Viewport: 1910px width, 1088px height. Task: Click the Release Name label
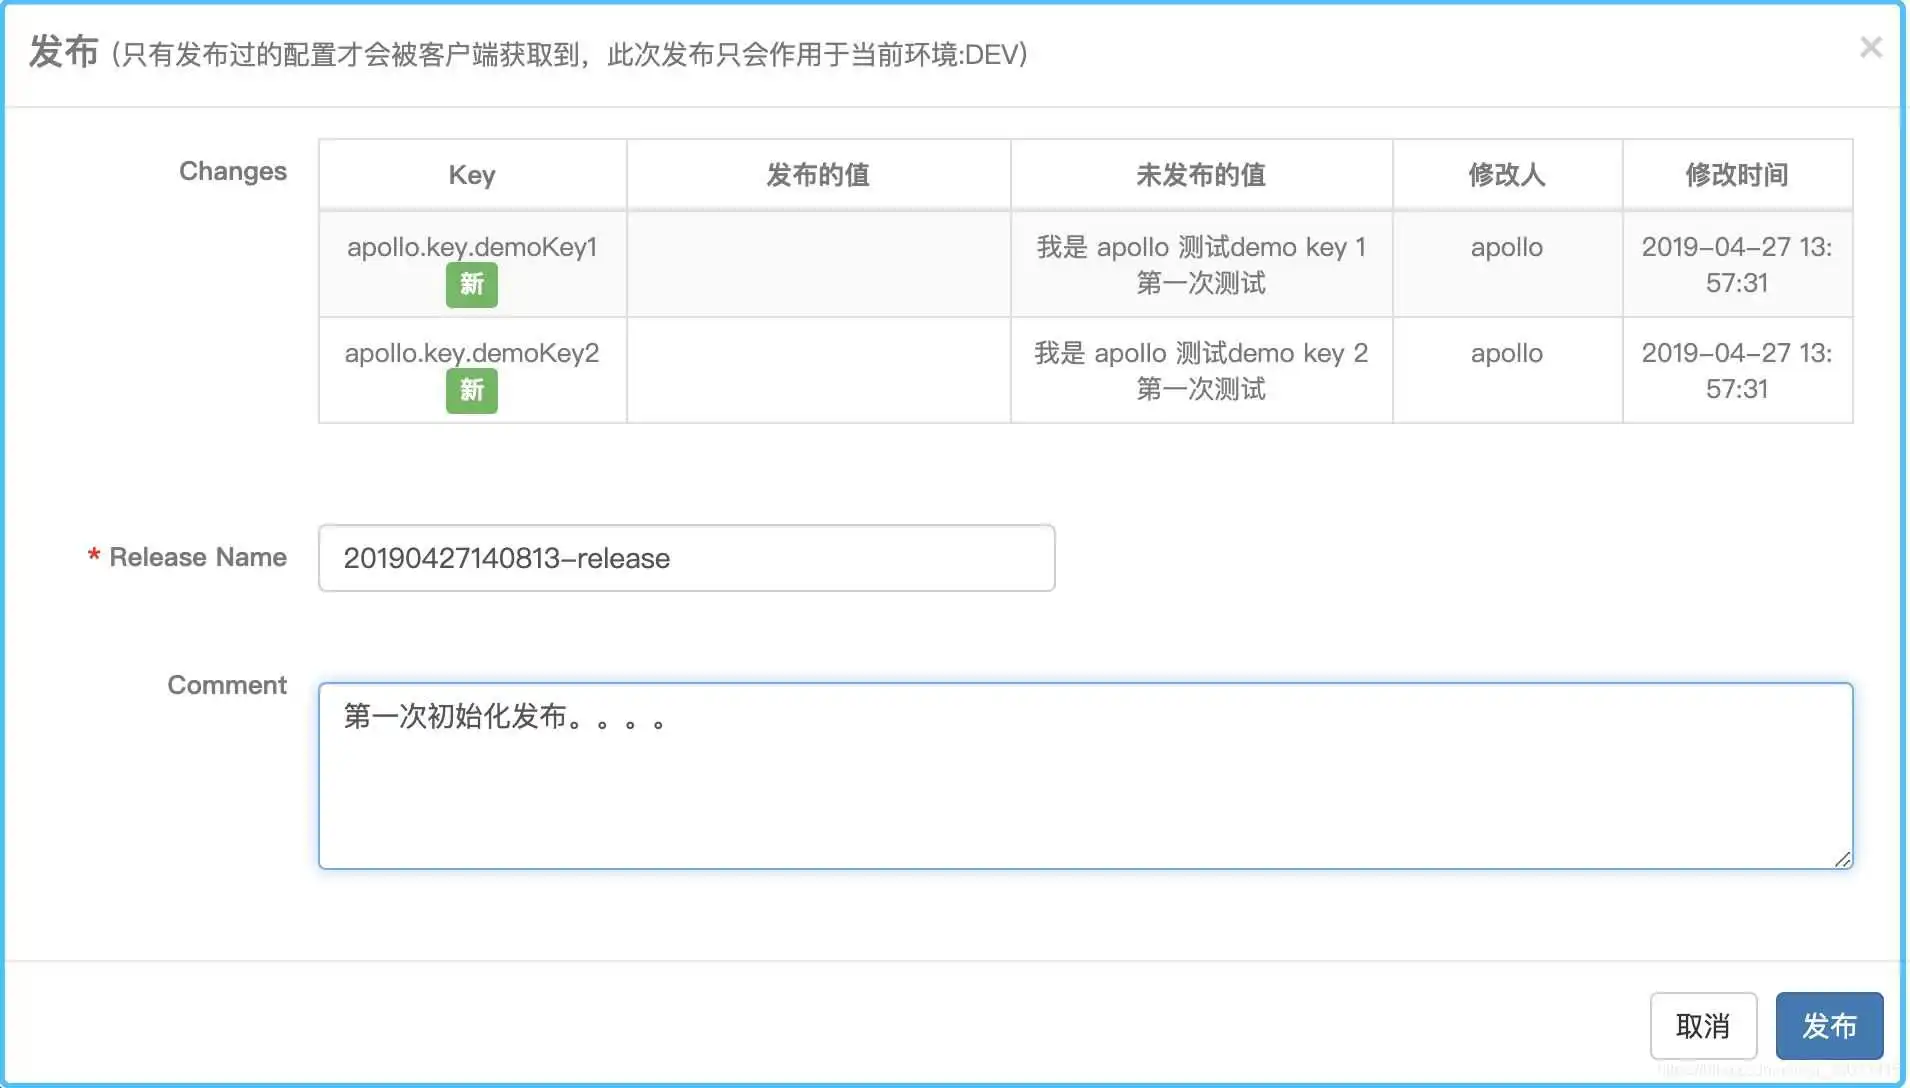(x=197, y=557)
